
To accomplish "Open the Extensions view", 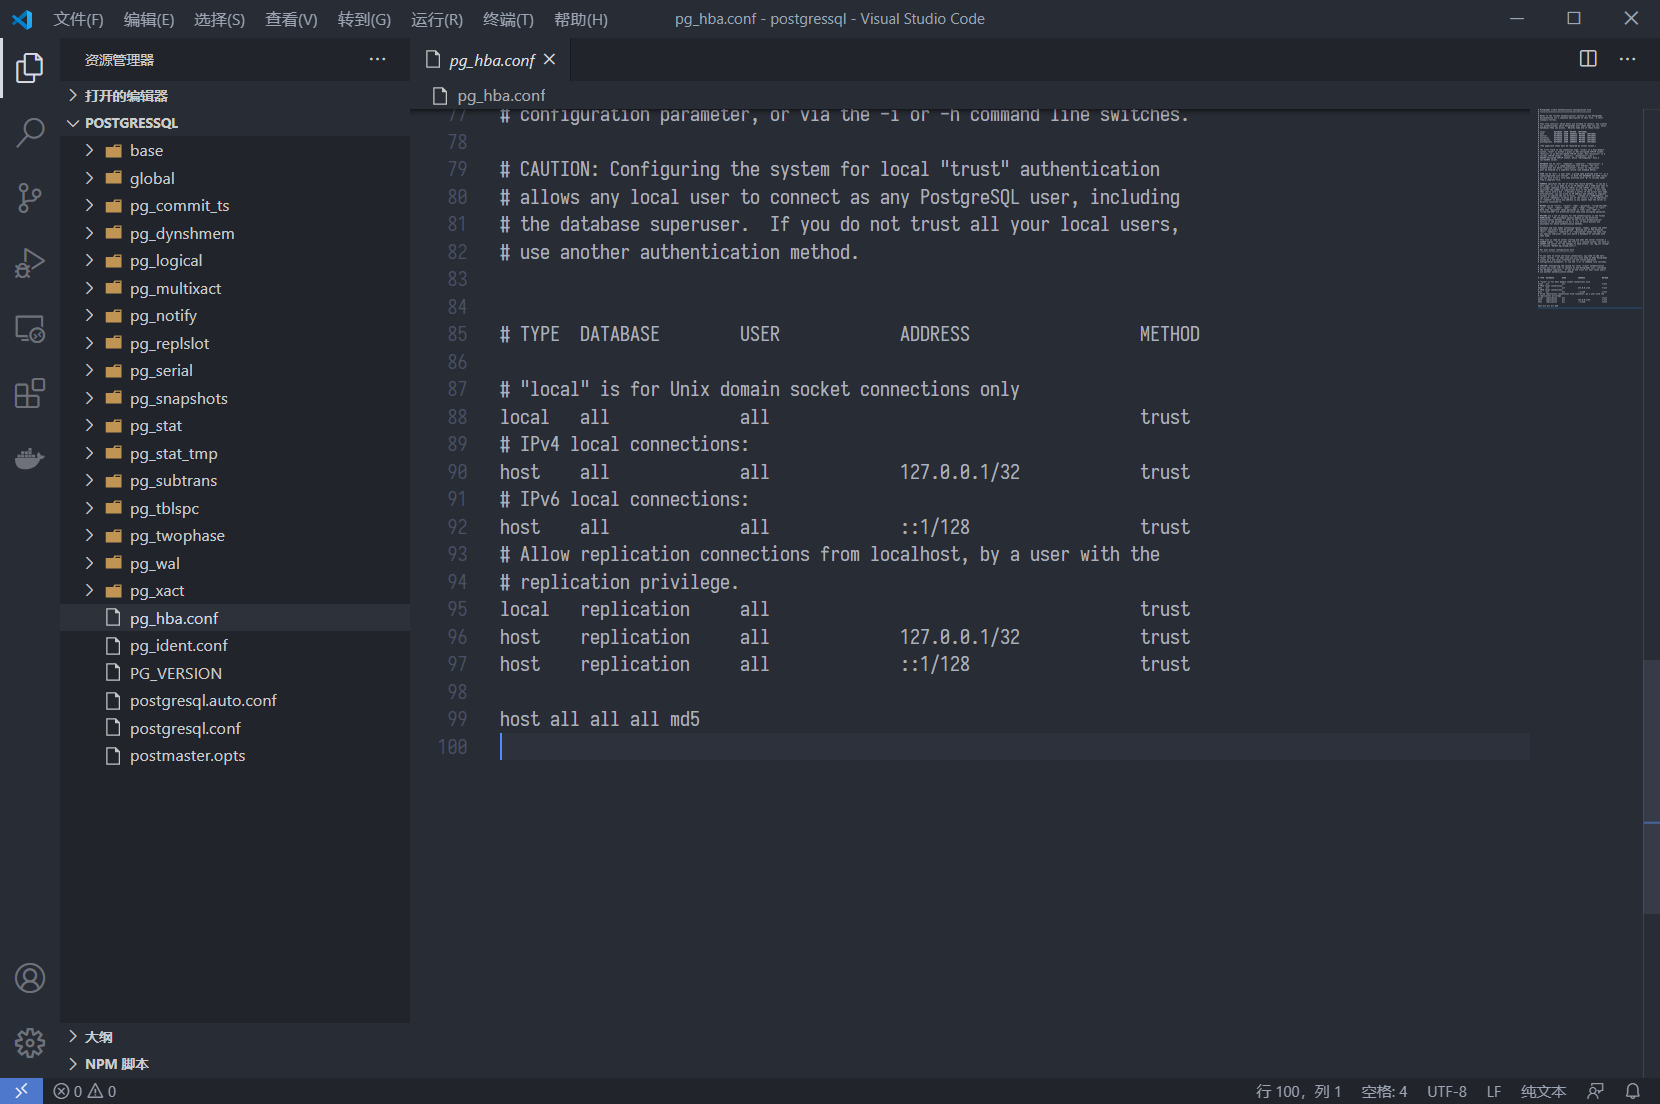I will tap(30, 394).
